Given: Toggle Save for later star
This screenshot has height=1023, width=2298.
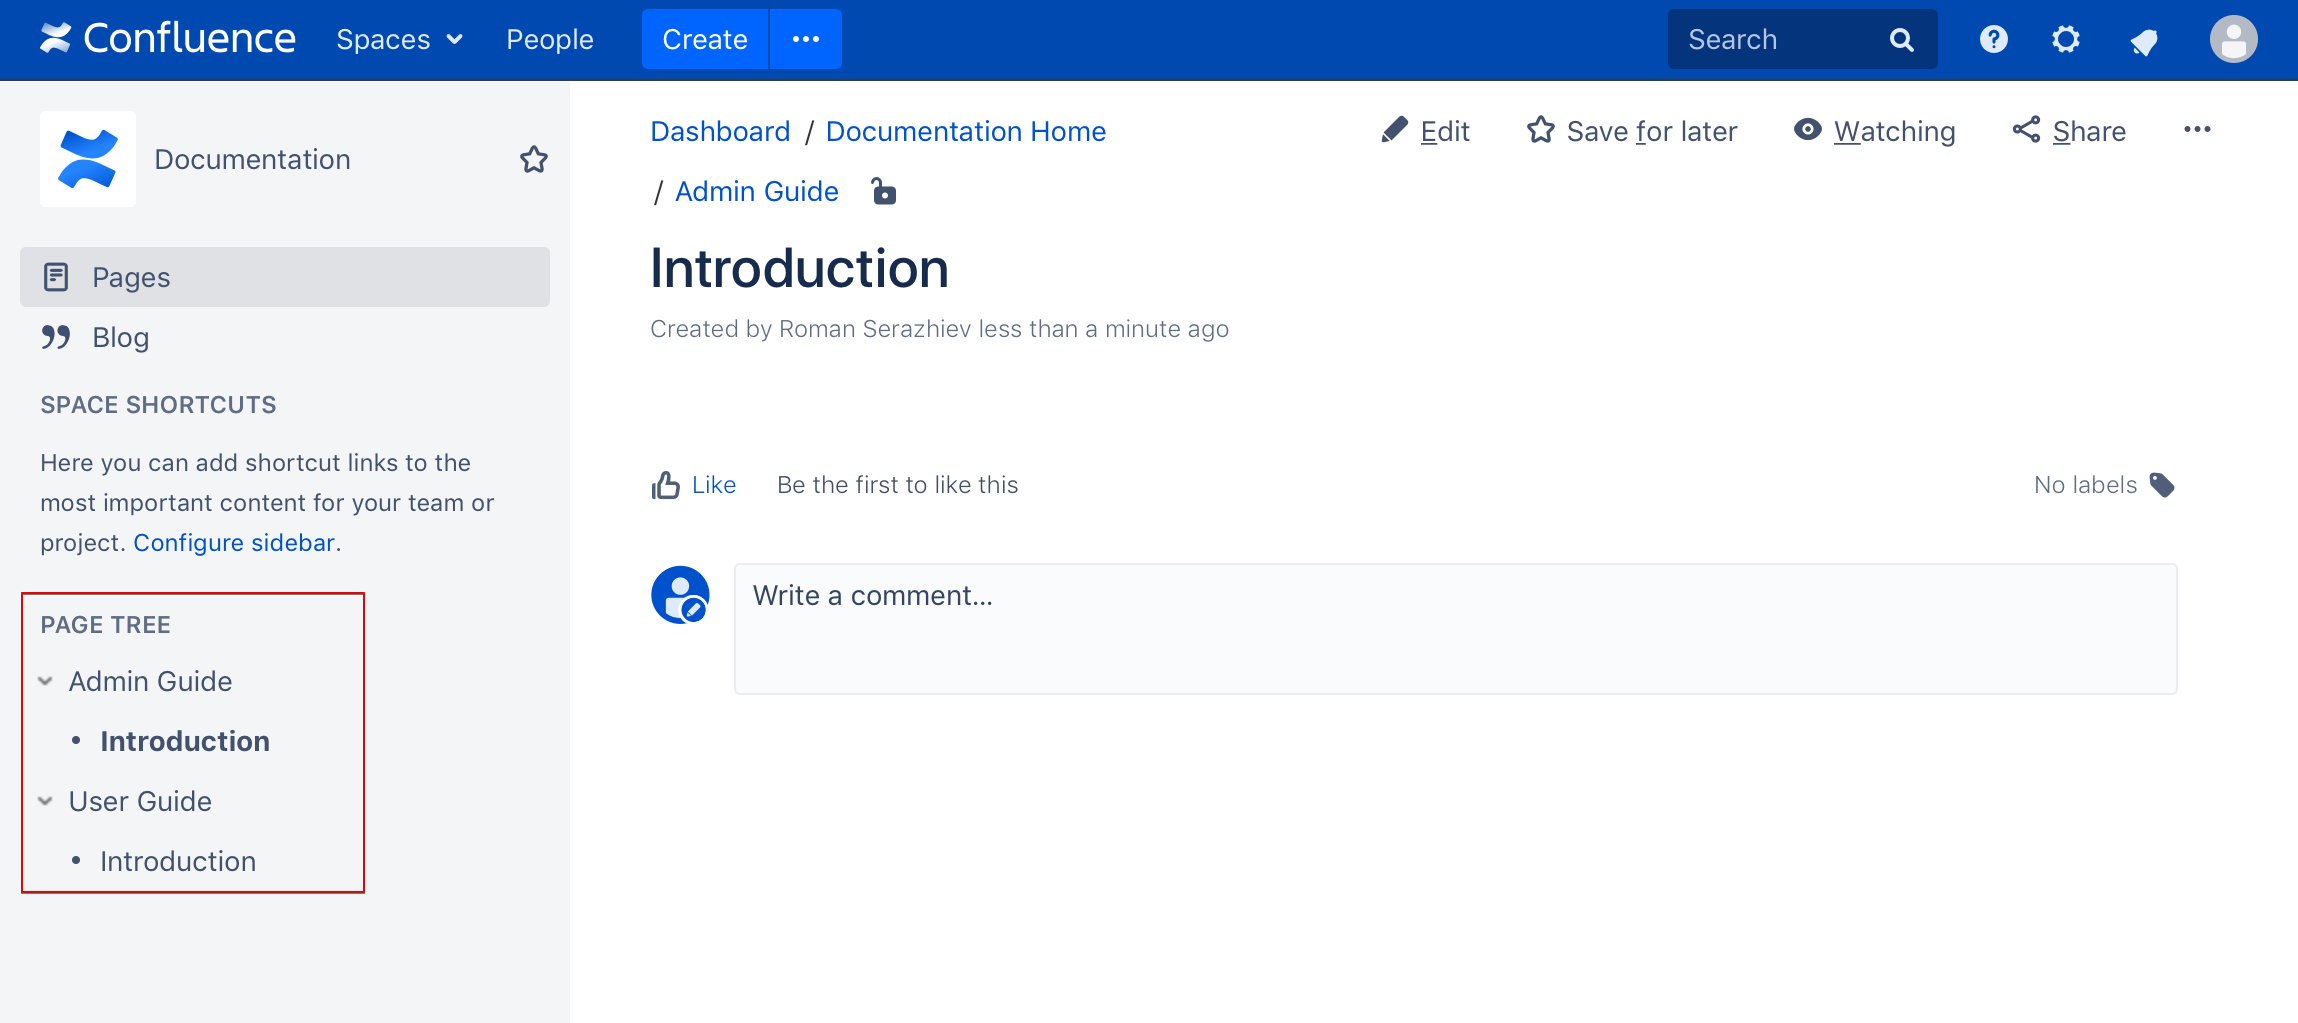Looking at the screenshot, I should pyautogui.click(x=1632, y=131).
